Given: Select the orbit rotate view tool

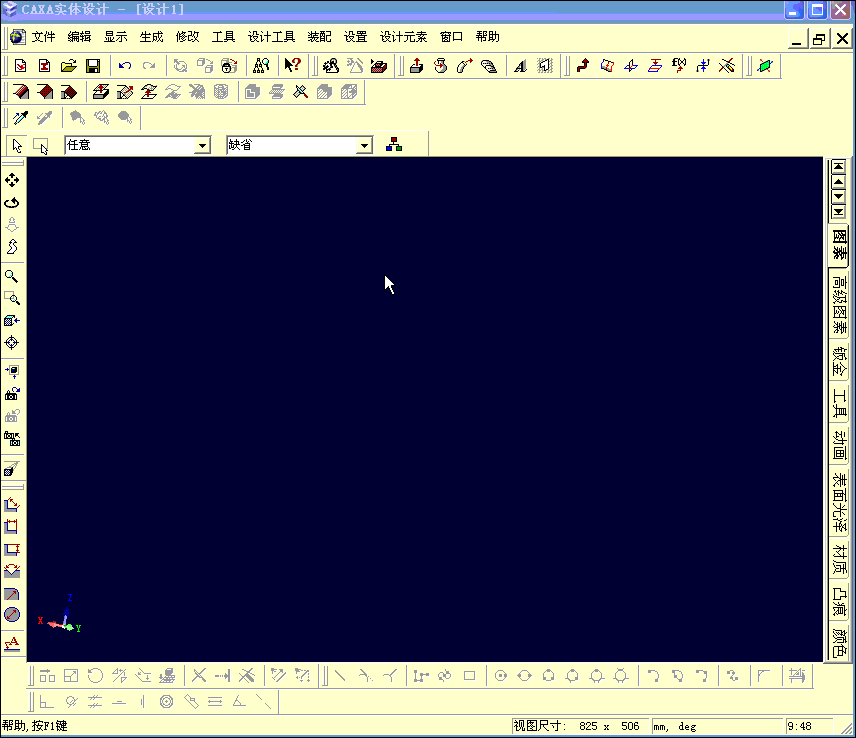Looking at the screenshot, I should (x=11, y=203).
